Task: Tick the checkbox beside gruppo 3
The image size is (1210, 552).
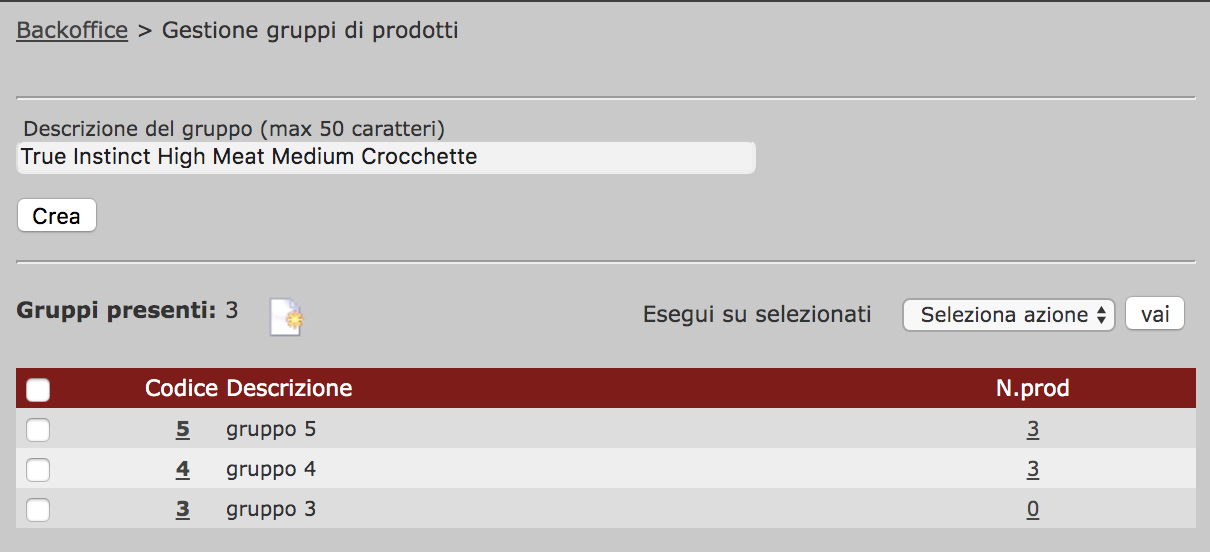Action: point(38,510)
